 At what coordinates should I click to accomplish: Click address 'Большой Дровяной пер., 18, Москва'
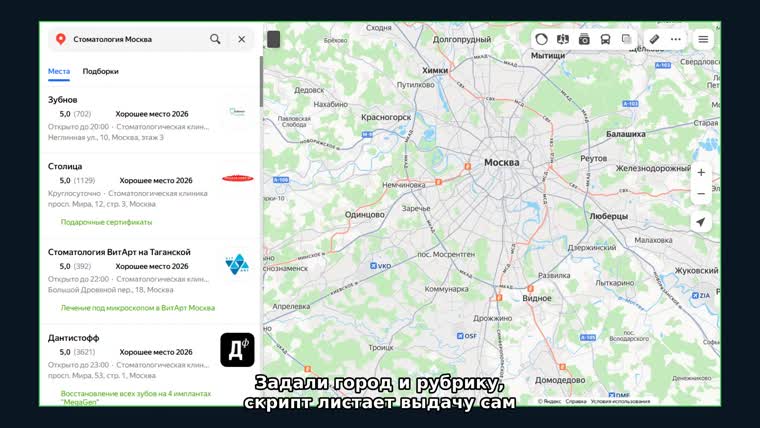pos(111,290)
